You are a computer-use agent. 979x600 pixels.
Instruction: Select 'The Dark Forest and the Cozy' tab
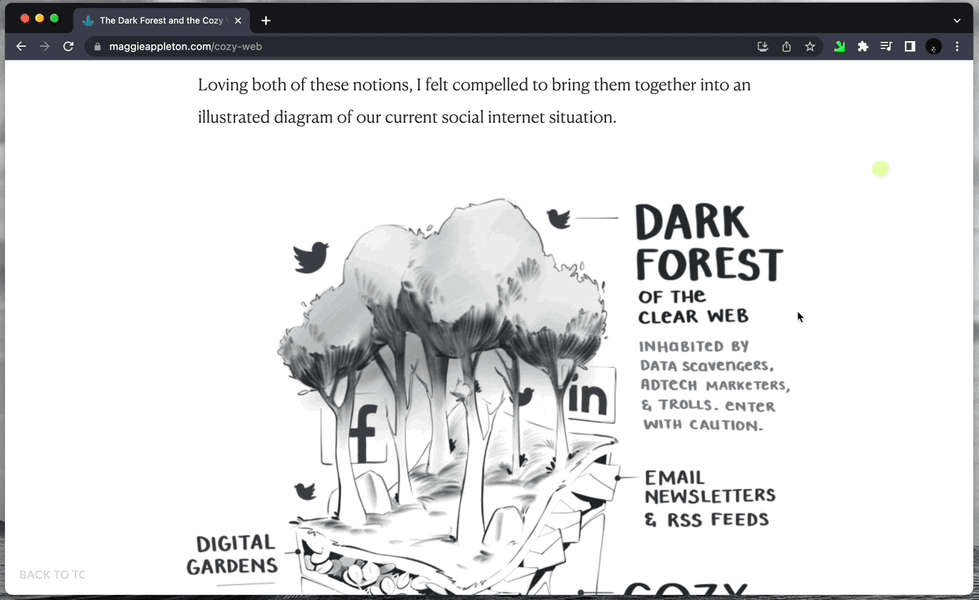[160, 21]
